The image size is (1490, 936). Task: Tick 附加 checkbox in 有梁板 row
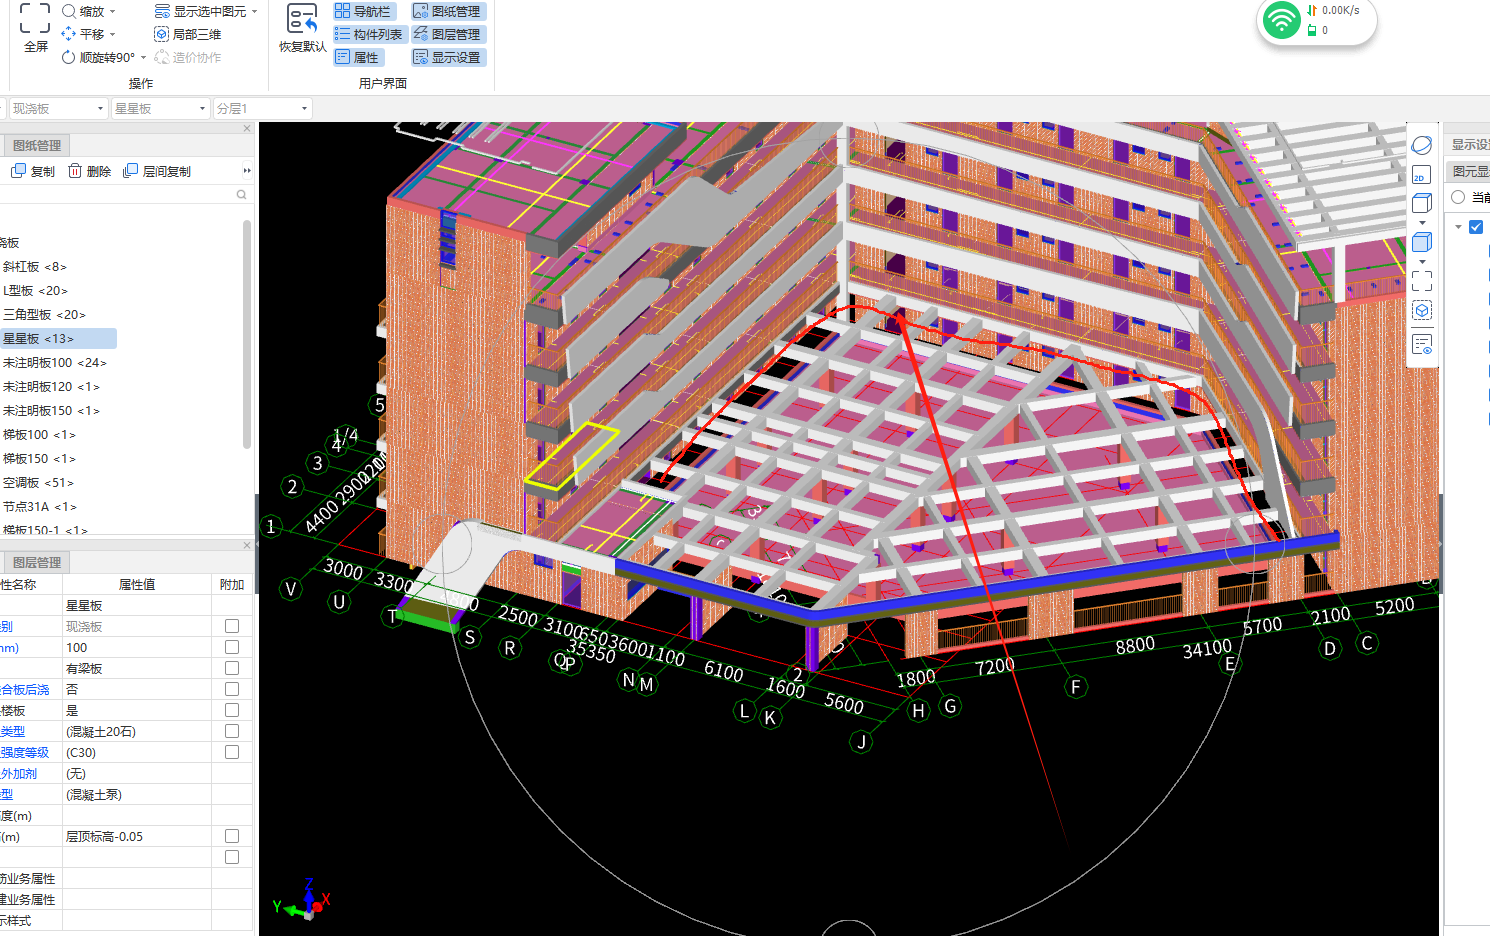pos(232,668)
